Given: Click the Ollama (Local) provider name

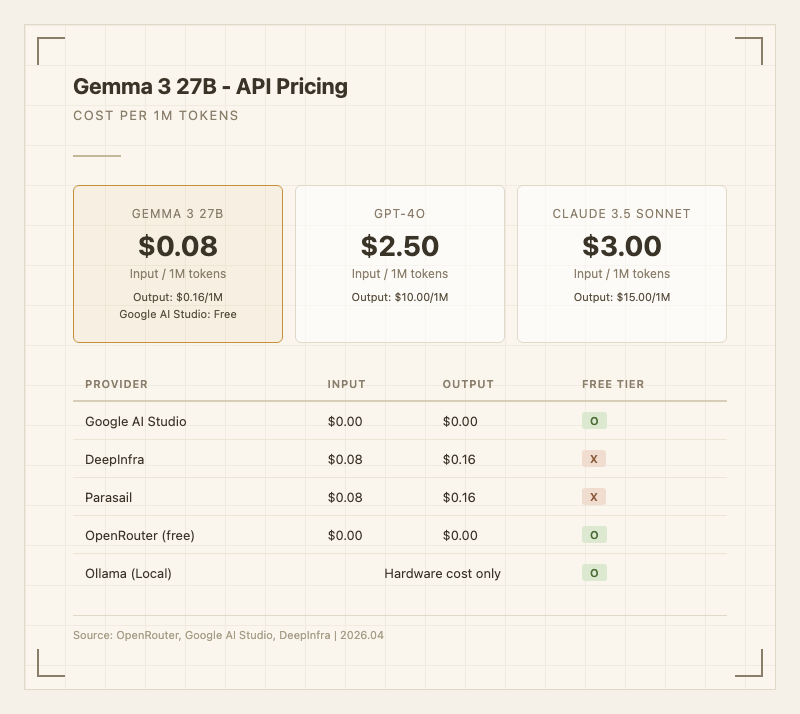Looking at the screenshot, I should 128,574.
